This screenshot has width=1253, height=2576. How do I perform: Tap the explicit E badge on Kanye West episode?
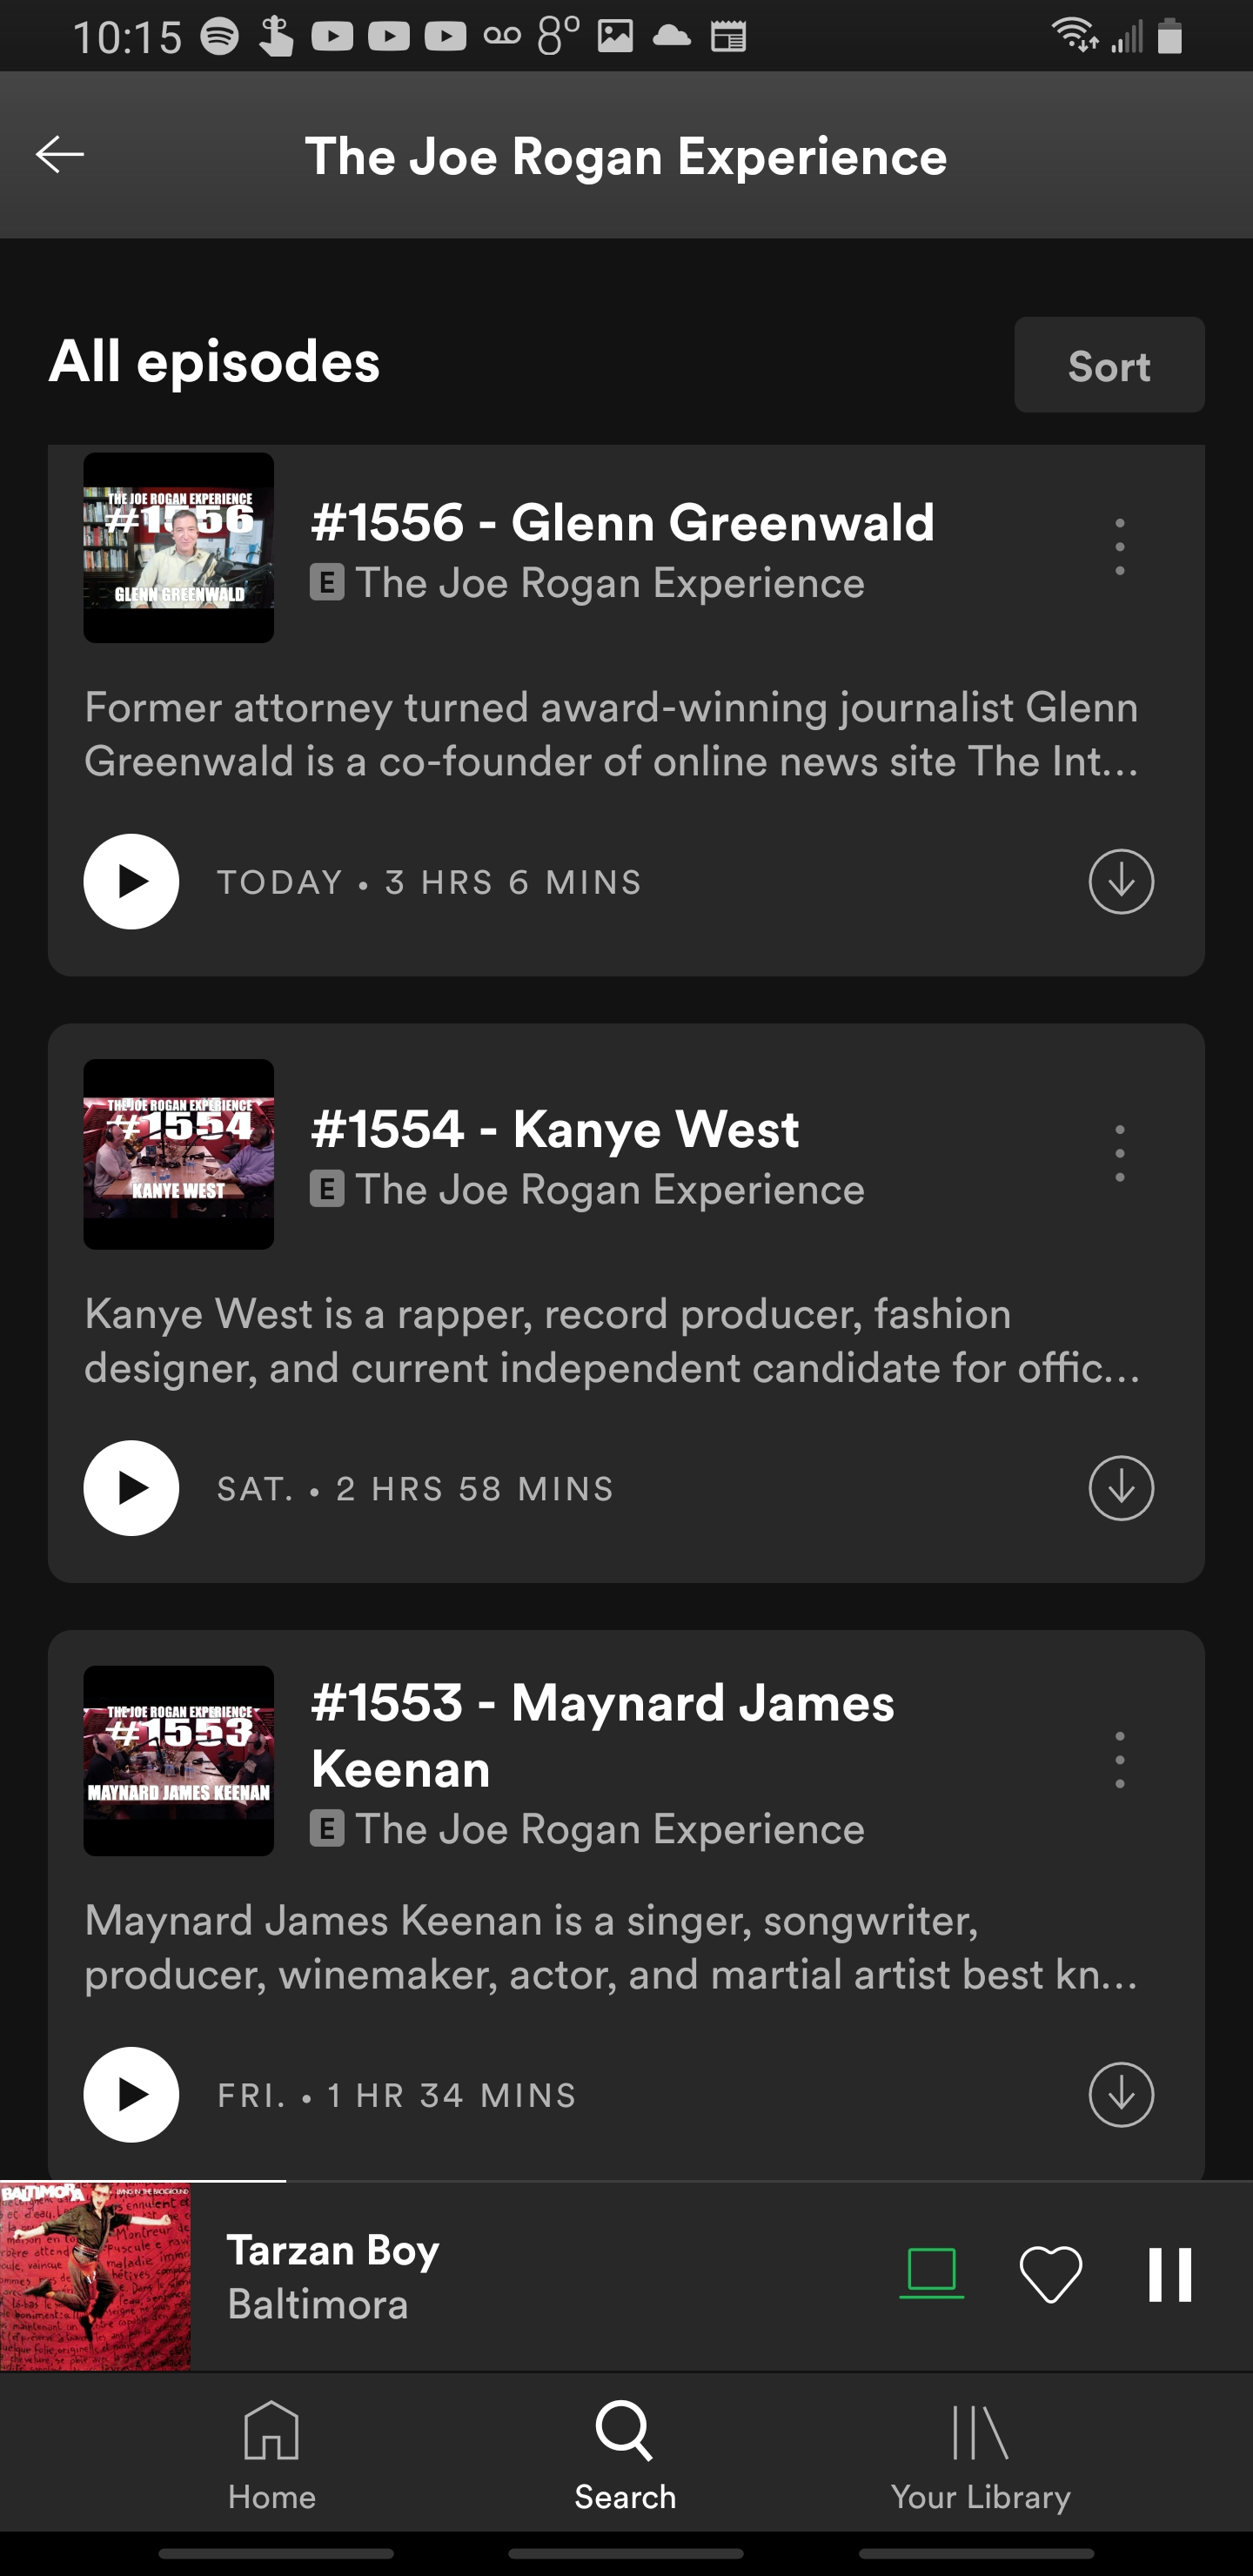point(327,1188)
